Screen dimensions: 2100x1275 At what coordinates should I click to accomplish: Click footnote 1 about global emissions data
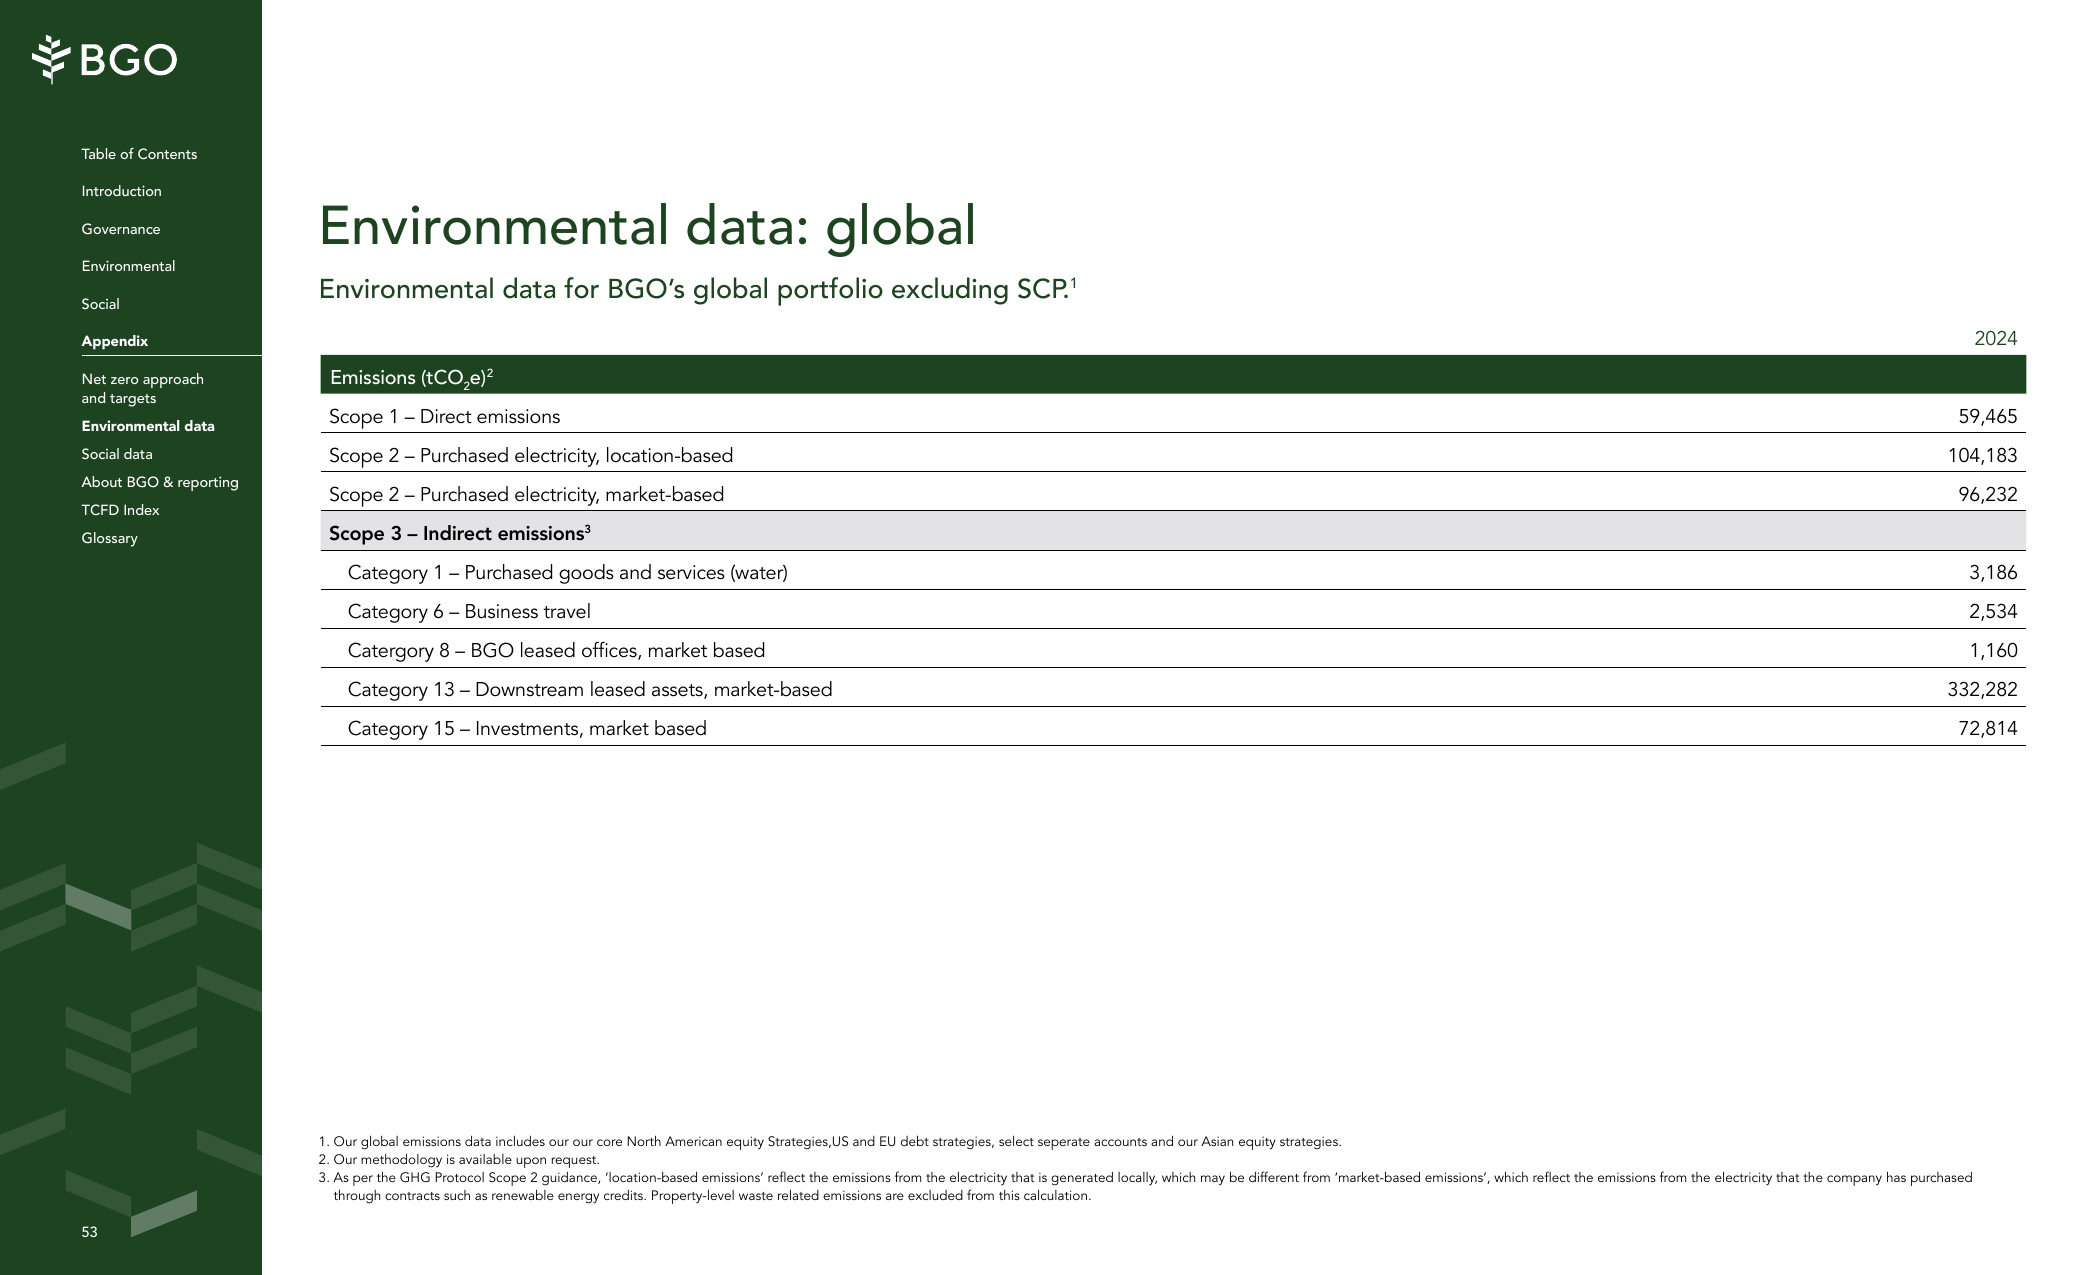tap(830, 1142)
